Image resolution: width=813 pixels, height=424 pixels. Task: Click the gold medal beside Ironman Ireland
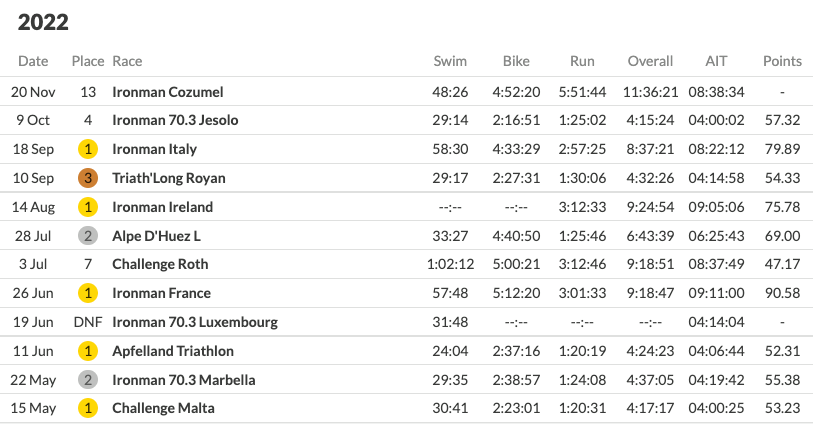tap(88, 207)
